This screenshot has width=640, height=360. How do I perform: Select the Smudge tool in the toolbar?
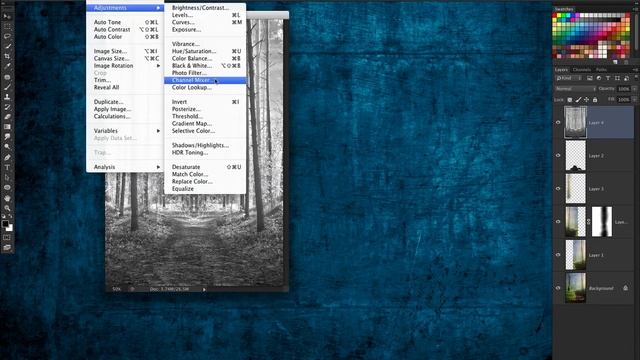(7, 137)
